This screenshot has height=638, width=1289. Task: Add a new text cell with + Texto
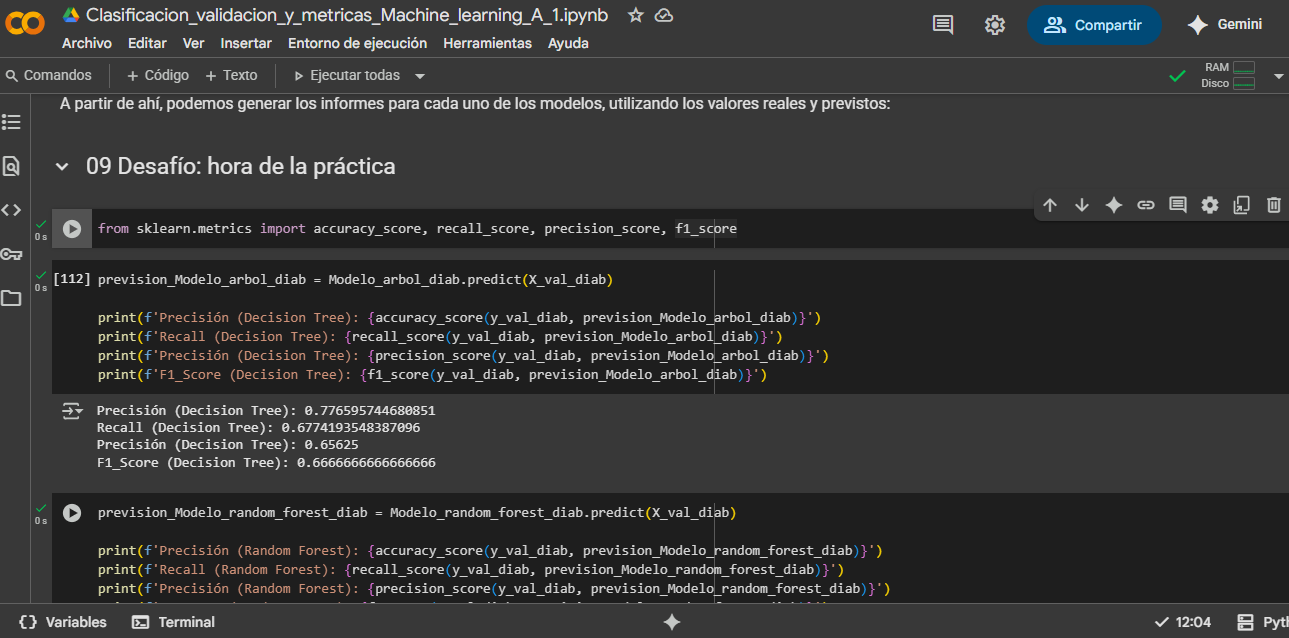231,75
